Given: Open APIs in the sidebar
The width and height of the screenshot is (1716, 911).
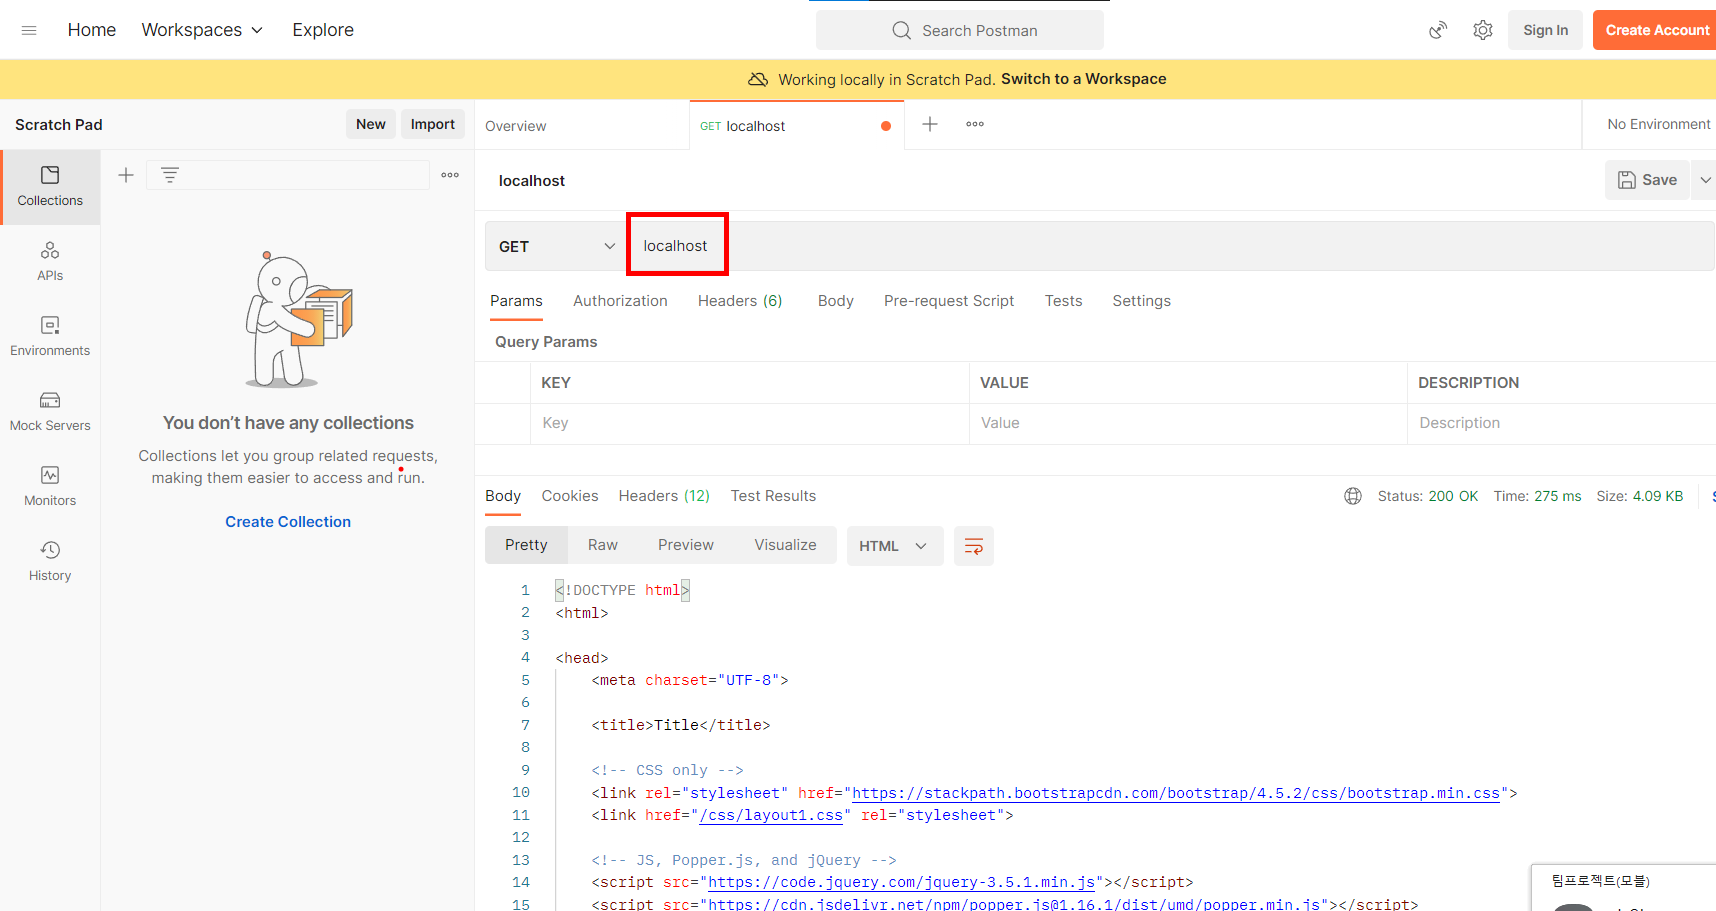Looking at the screenshot, I should point(50,262).
